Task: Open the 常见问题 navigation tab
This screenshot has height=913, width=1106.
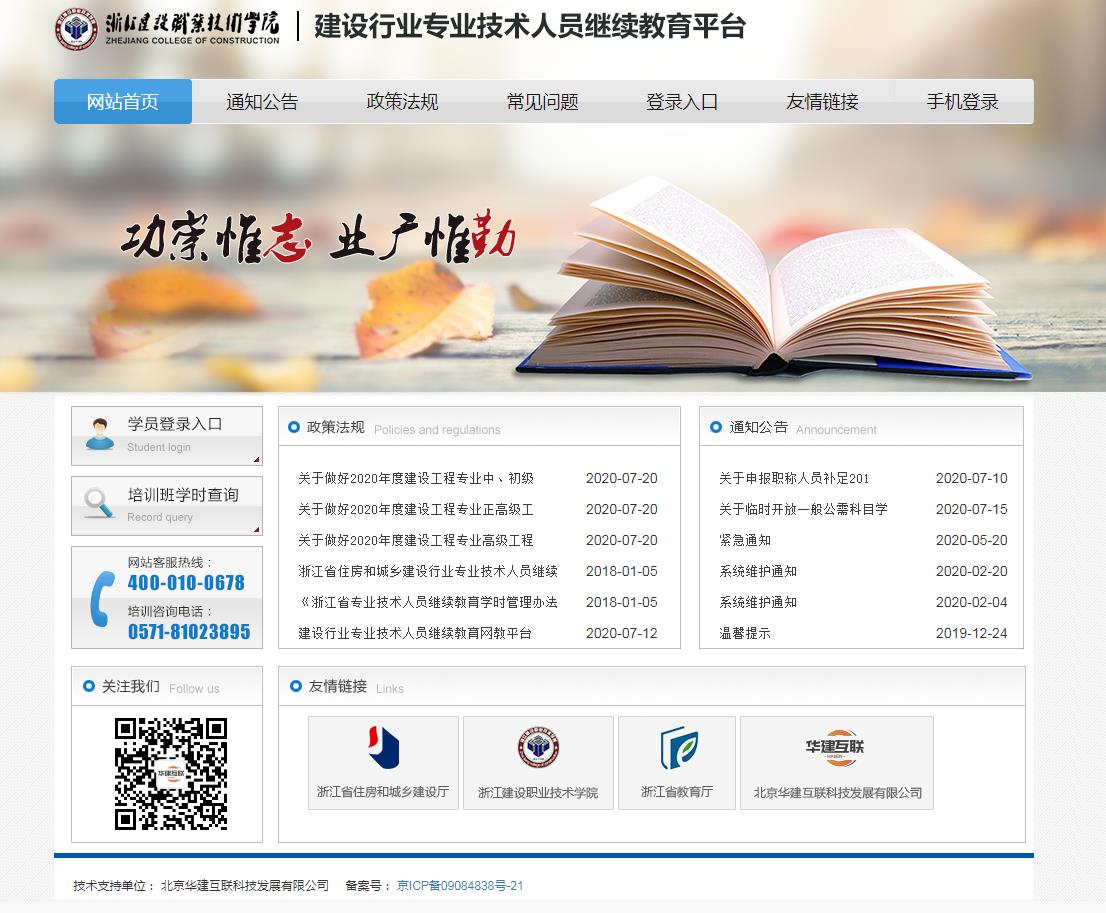Action: (x=542, y=102)
